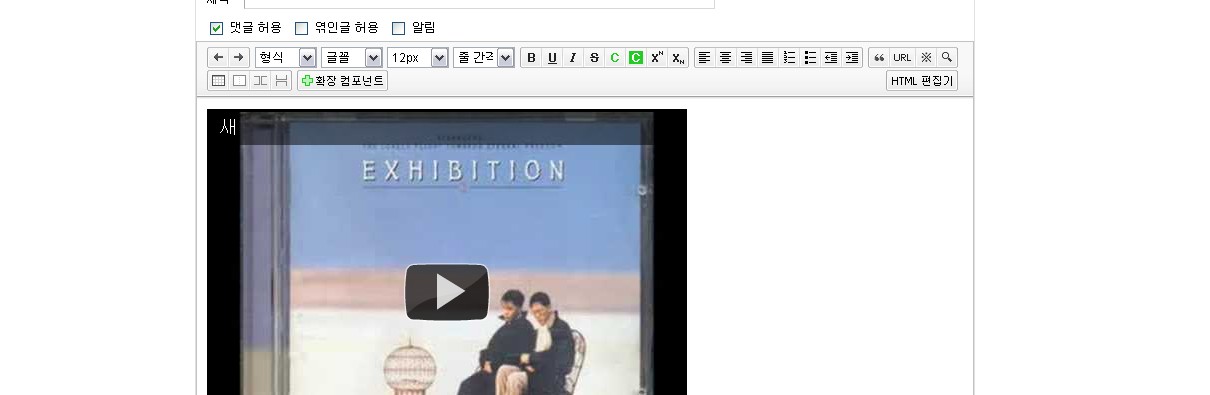Screen dimensions: 1210x395
Task: Toggle the 엮인글 허용 checkbox
Action: click(x=301, y=28)
